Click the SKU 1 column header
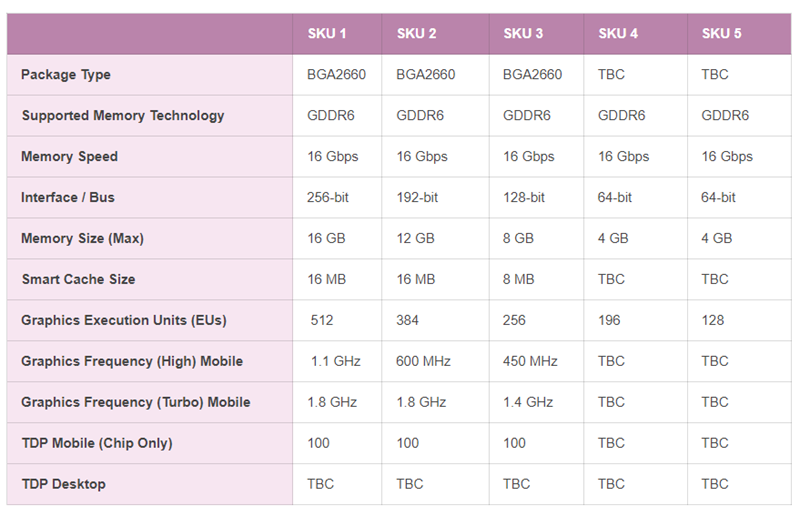The width and height of the screenshot is (800, 516). 327,34
